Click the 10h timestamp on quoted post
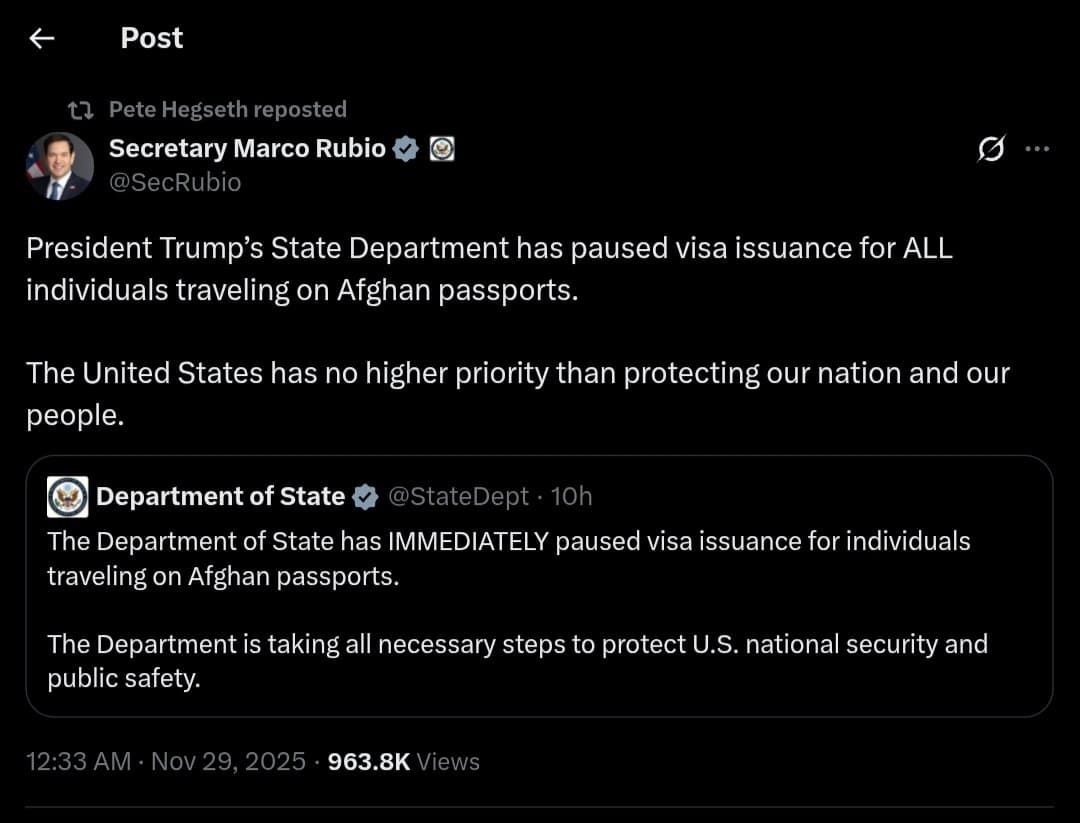 click(x=573, y=495)
